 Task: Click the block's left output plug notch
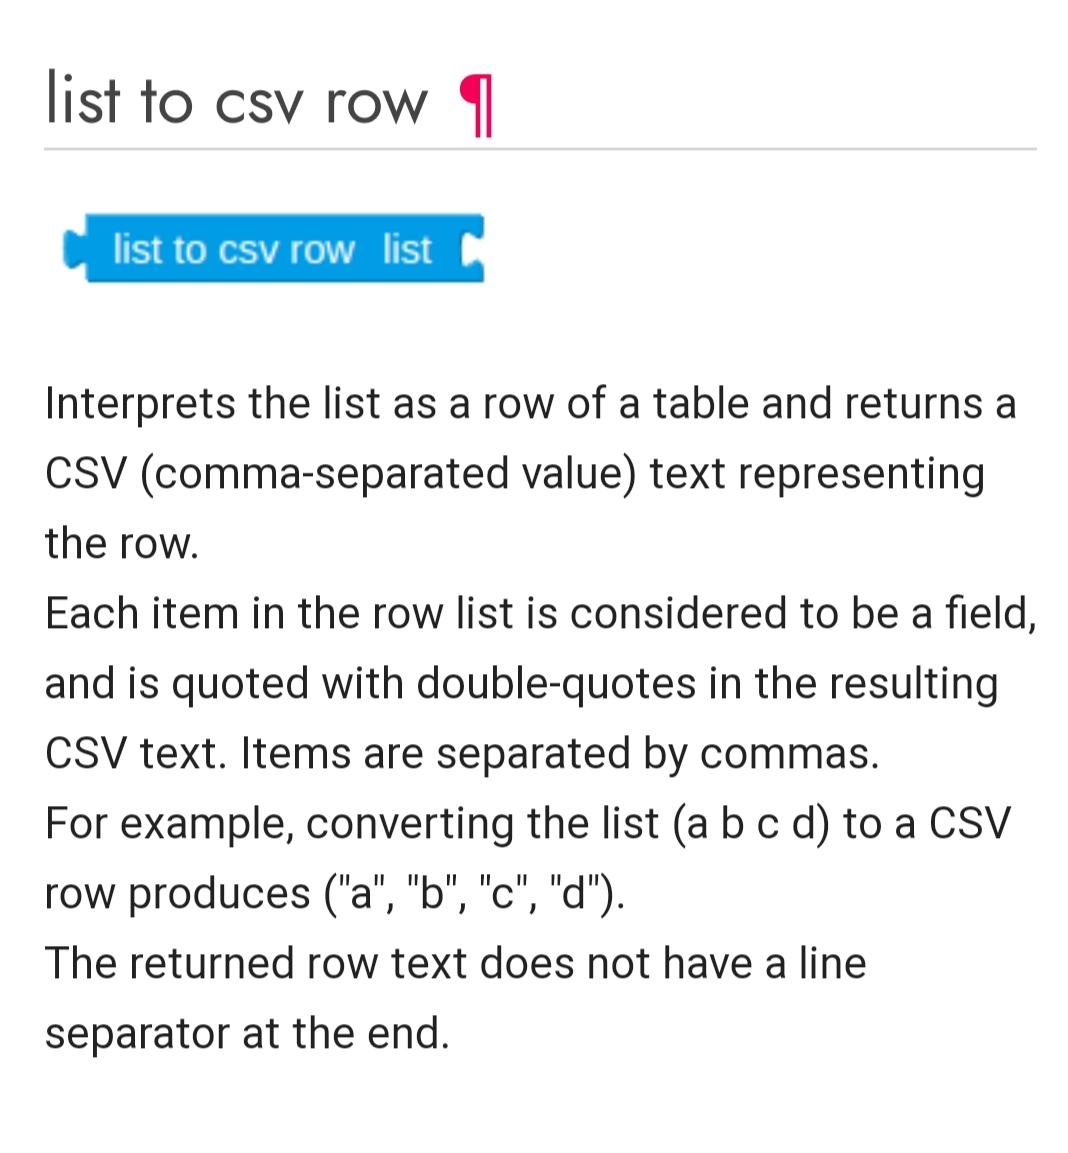pos(72,249)
